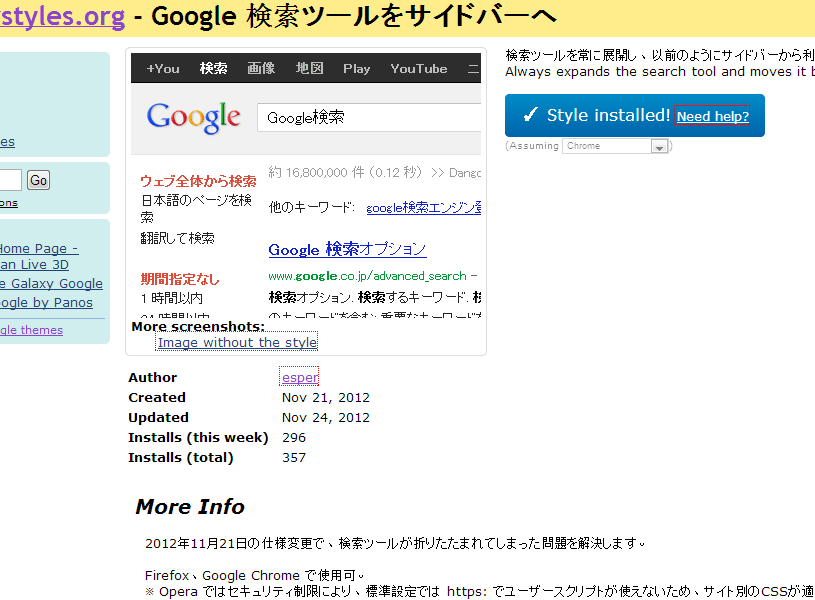
Task: Click the sidebar search input field
Action: pos(10,180)
